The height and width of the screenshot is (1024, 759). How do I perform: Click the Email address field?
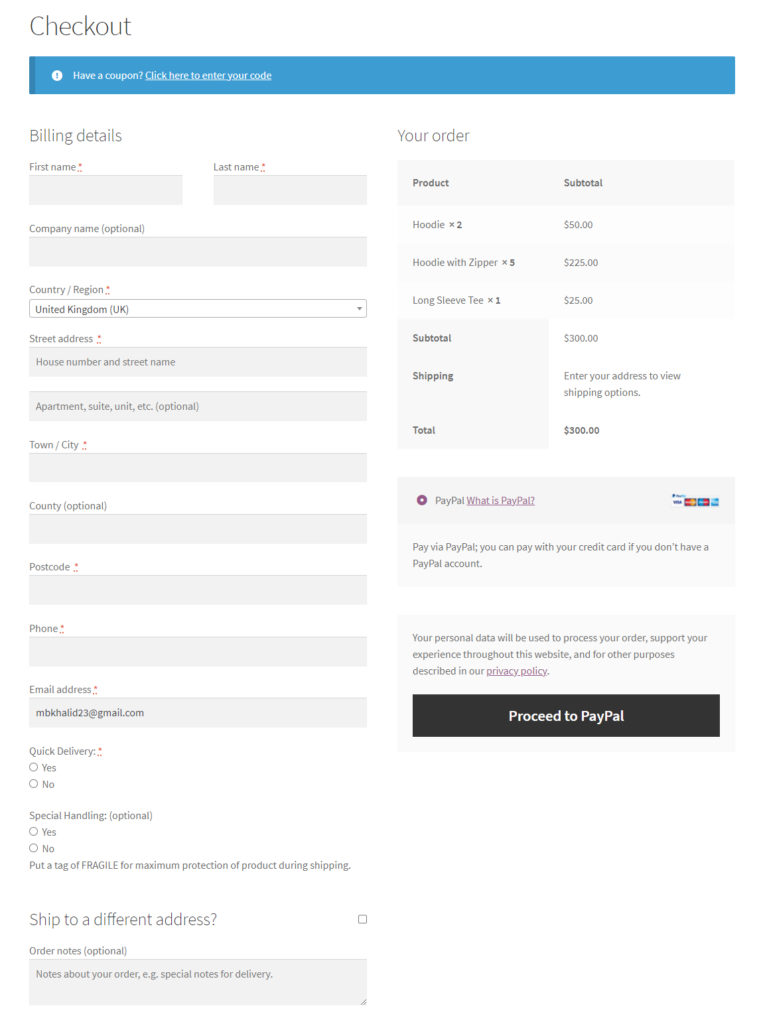pos(198,712)
